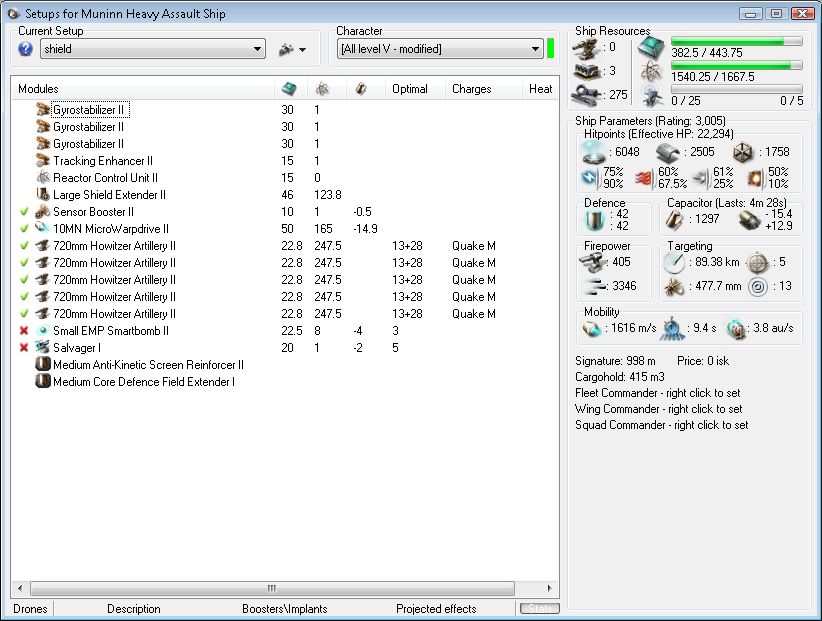Click the Defence tank icon
Screen dimensions: 822x621
click(594, 220)
